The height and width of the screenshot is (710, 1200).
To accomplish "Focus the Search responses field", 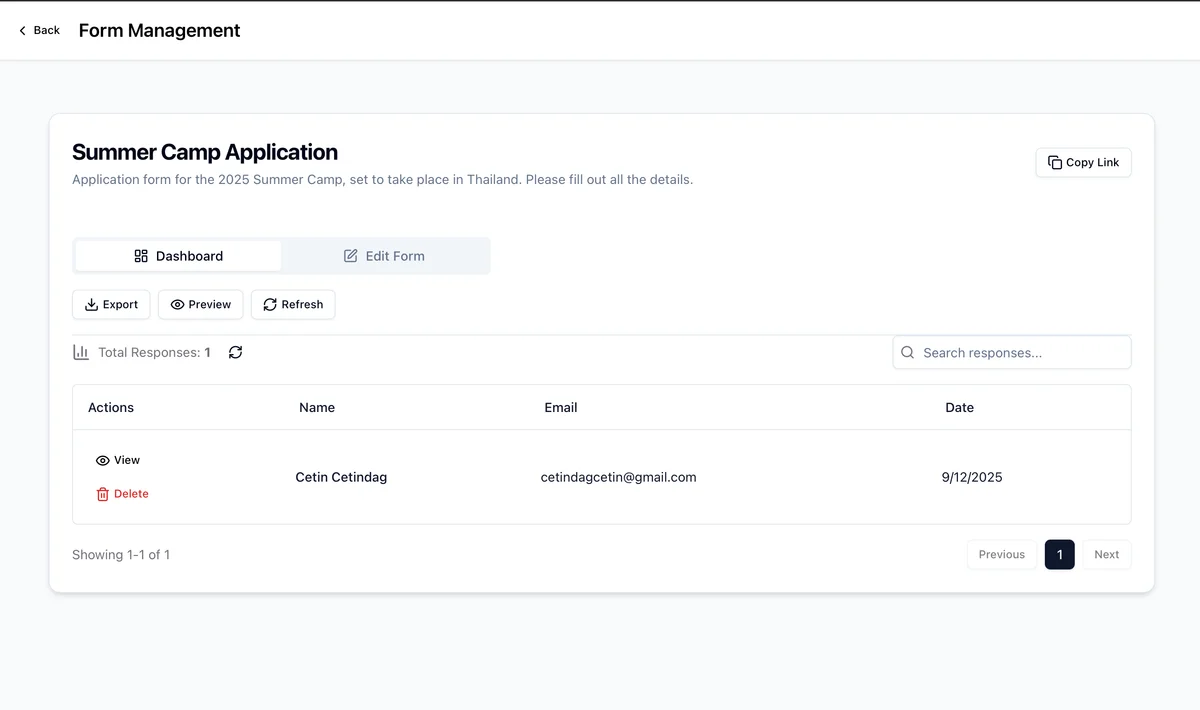I will click(1020, 352).
